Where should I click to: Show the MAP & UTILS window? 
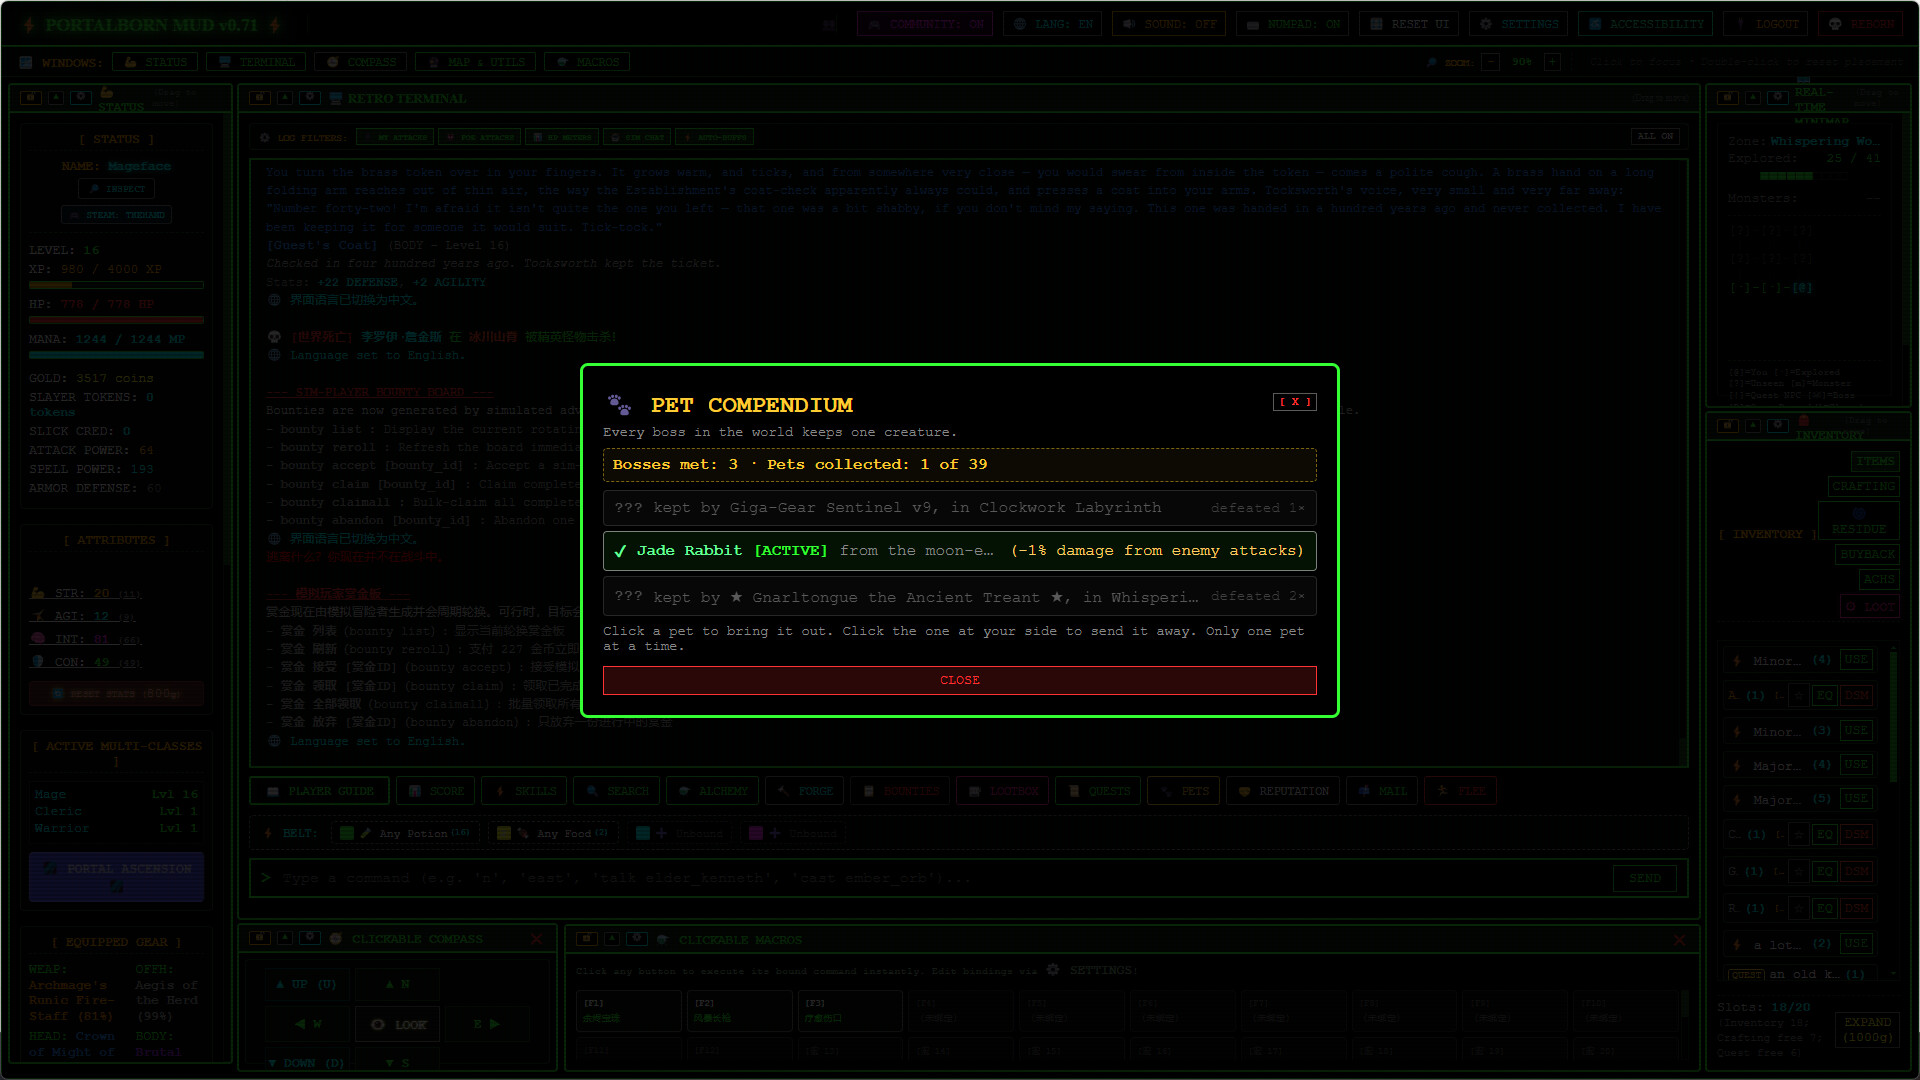[x=475, y=62]
